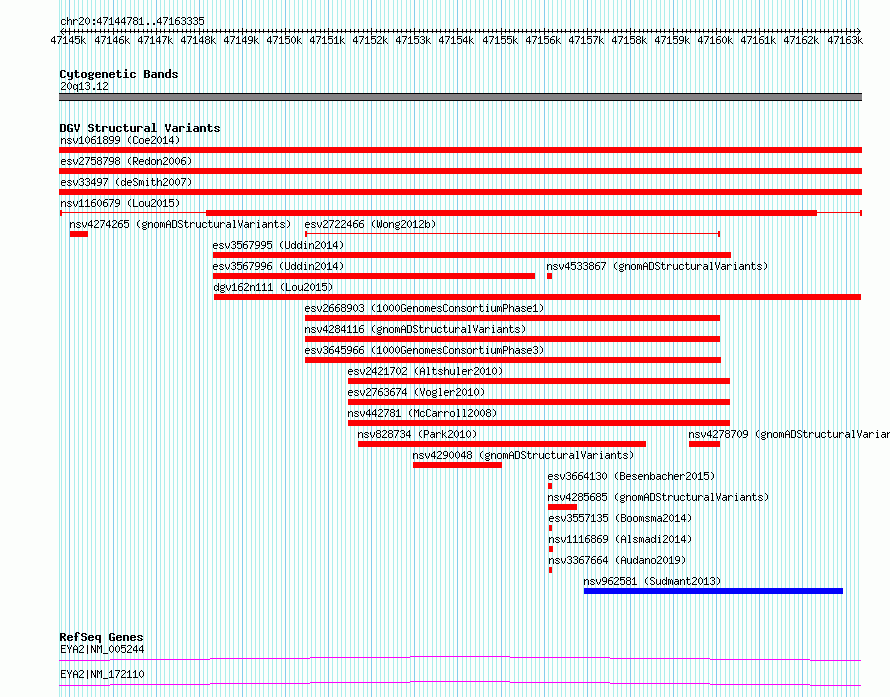Click the DGV Structural Variants track title
The height and width of the screenshot is (697, 890).
pos(140,128)
